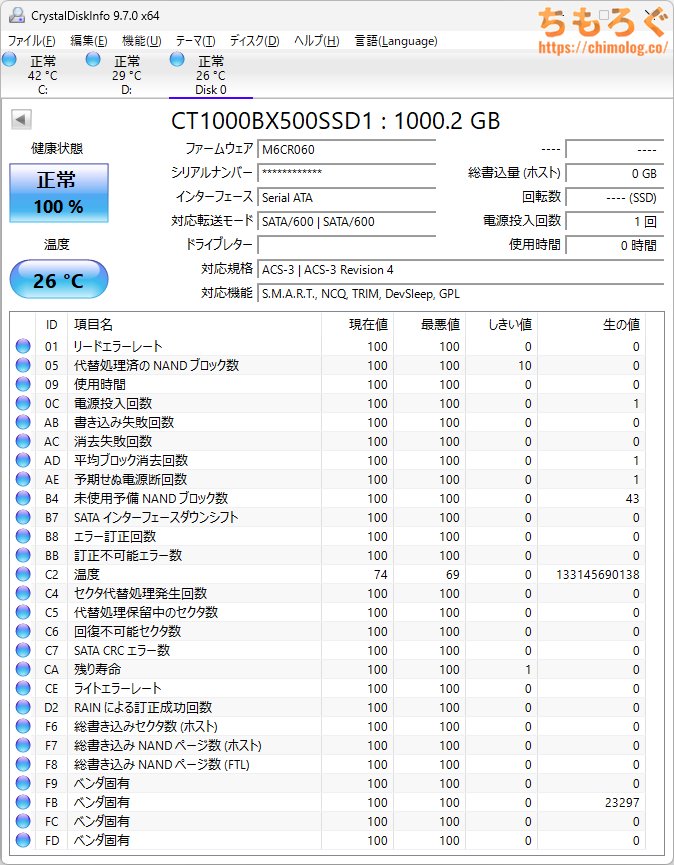The image size is (674, 865).
Task: Click the status orb for row 05 代替処理済の NAND ブロック数
Action: [x=23, y=365]
